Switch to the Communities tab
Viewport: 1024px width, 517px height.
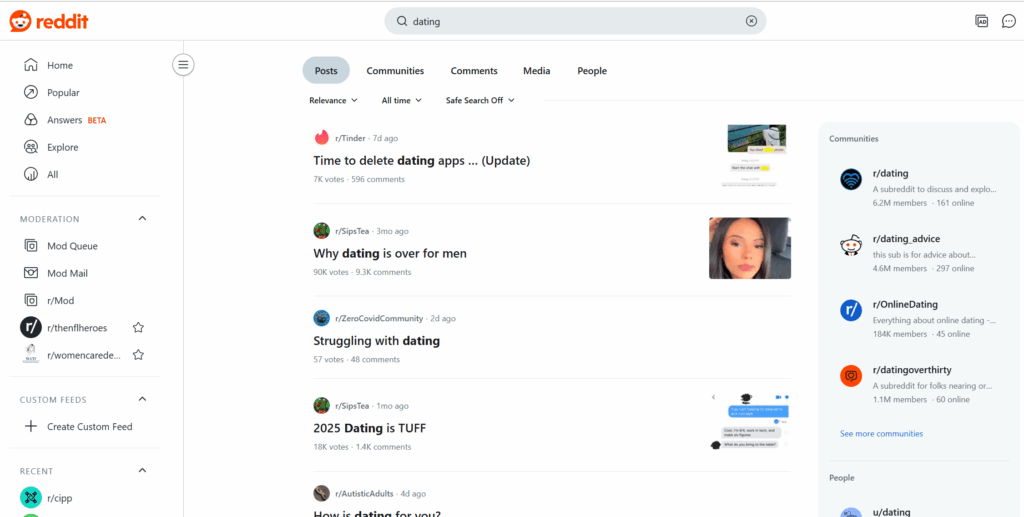[395, 71]
